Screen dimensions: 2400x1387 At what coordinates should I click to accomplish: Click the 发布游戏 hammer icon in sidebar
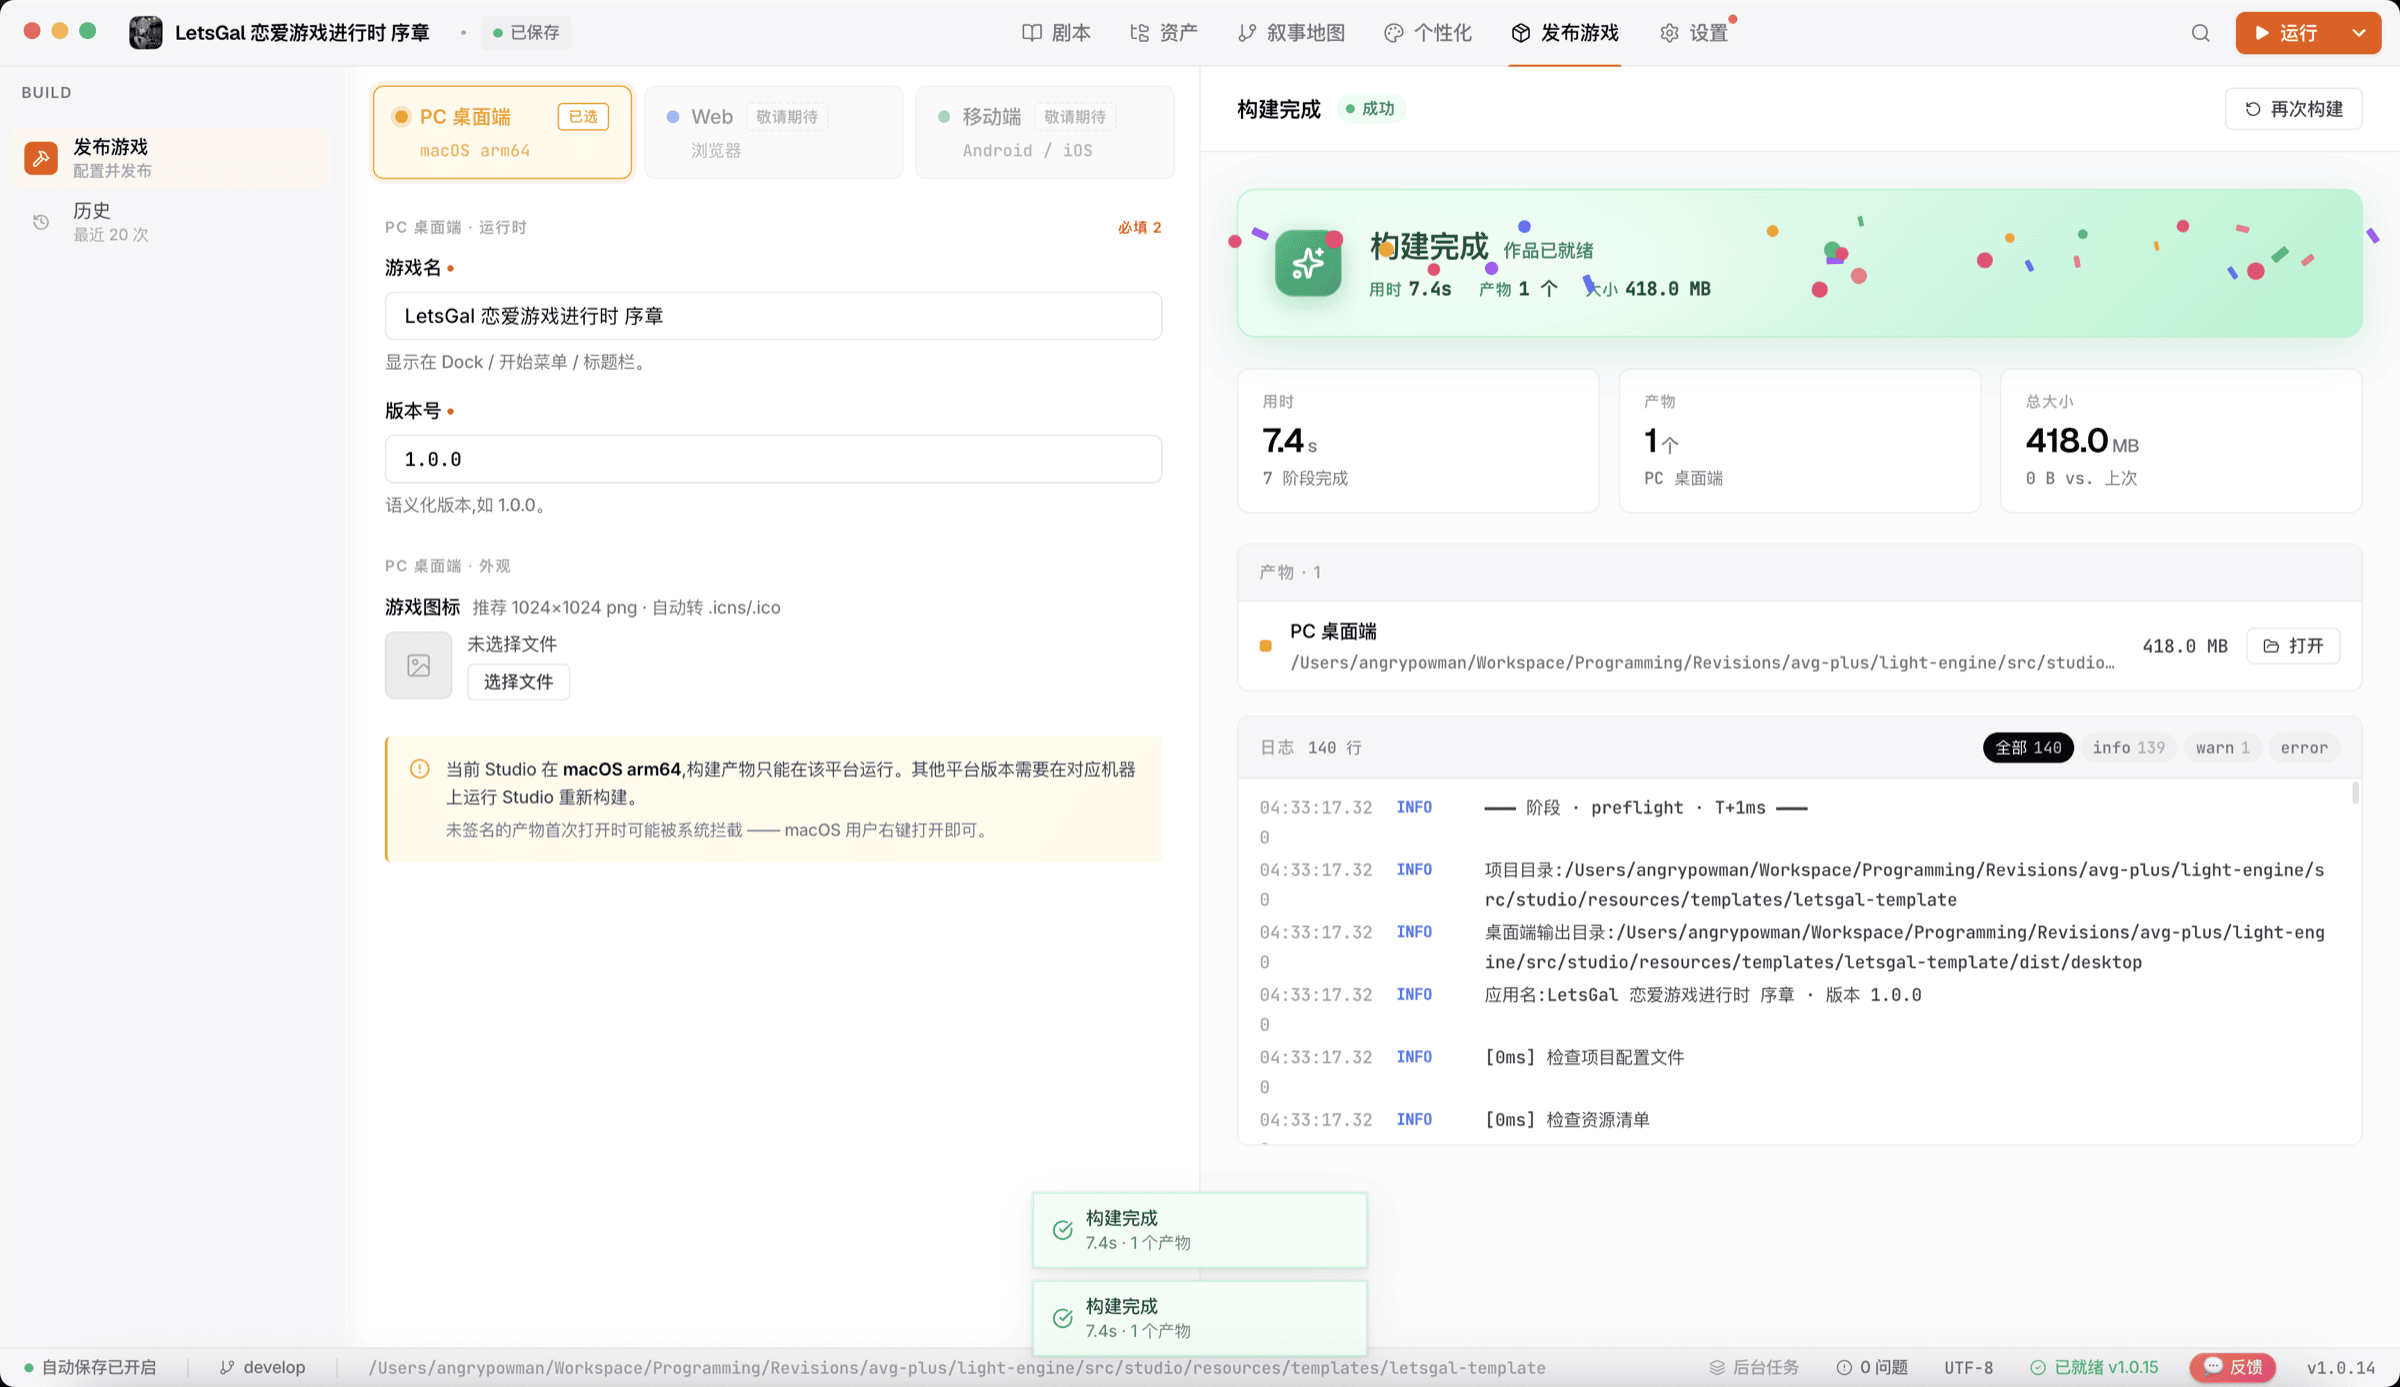pos(41,158)
